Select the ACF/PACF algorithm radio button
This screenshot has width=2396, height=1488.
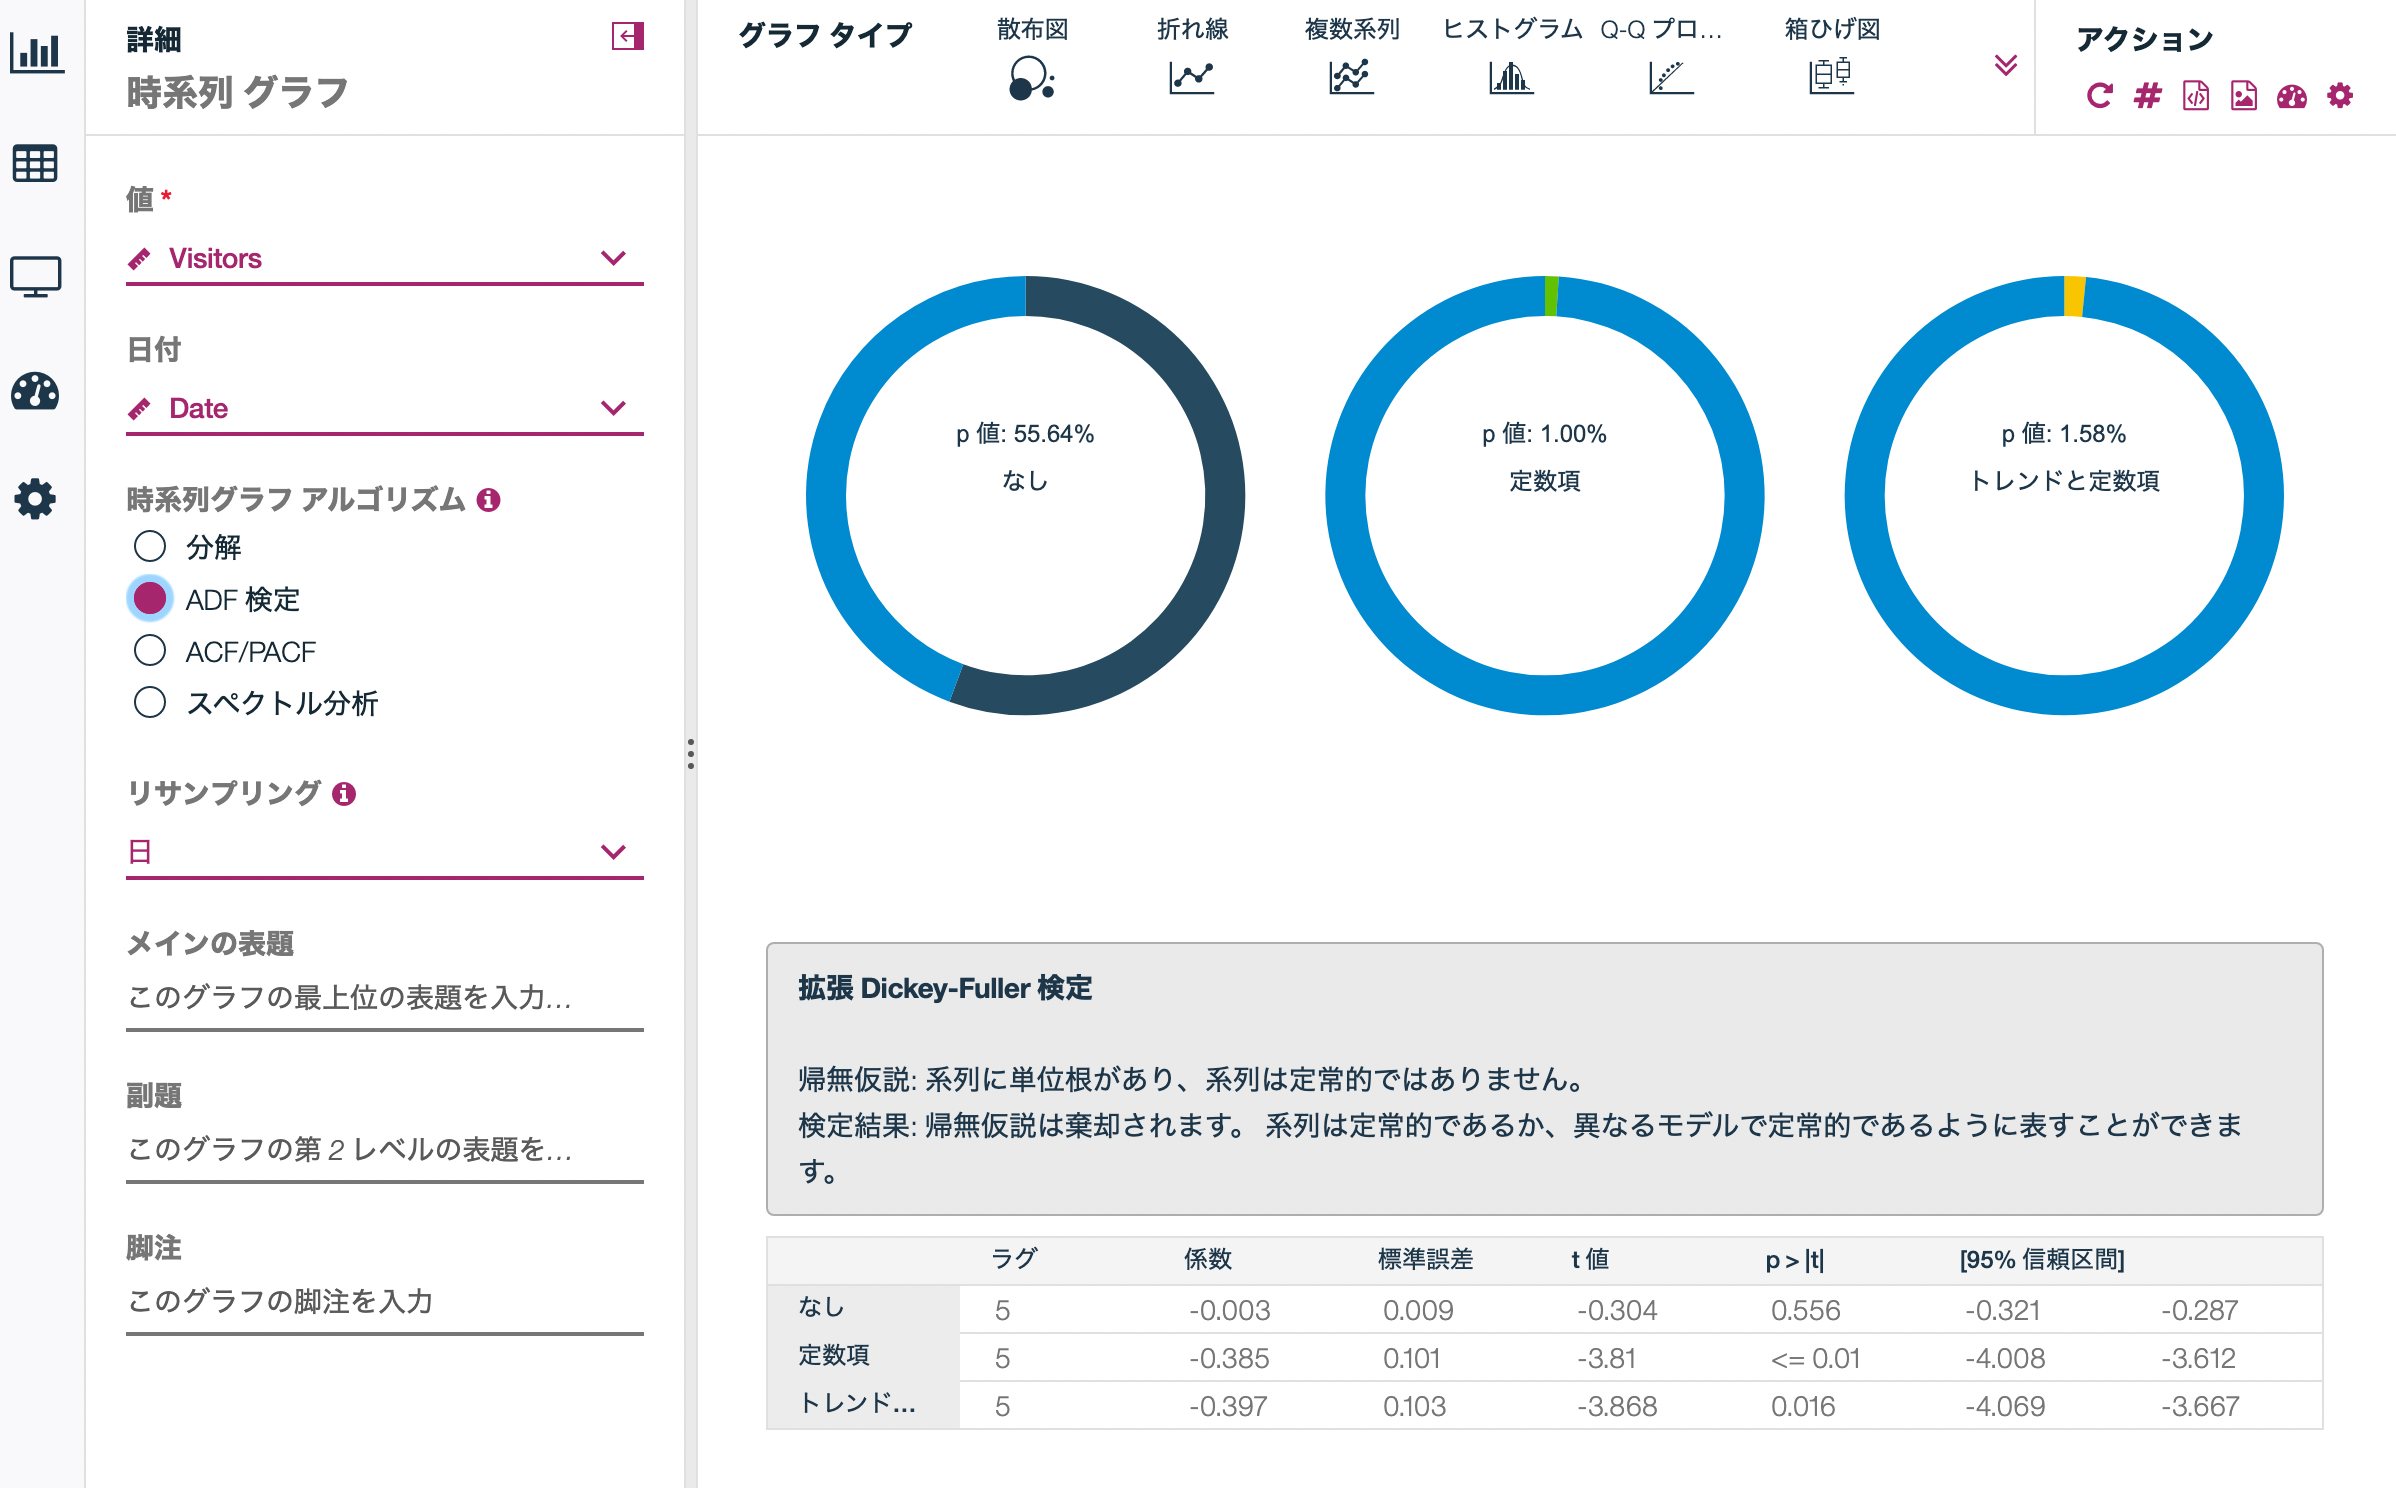click(150, 650)
